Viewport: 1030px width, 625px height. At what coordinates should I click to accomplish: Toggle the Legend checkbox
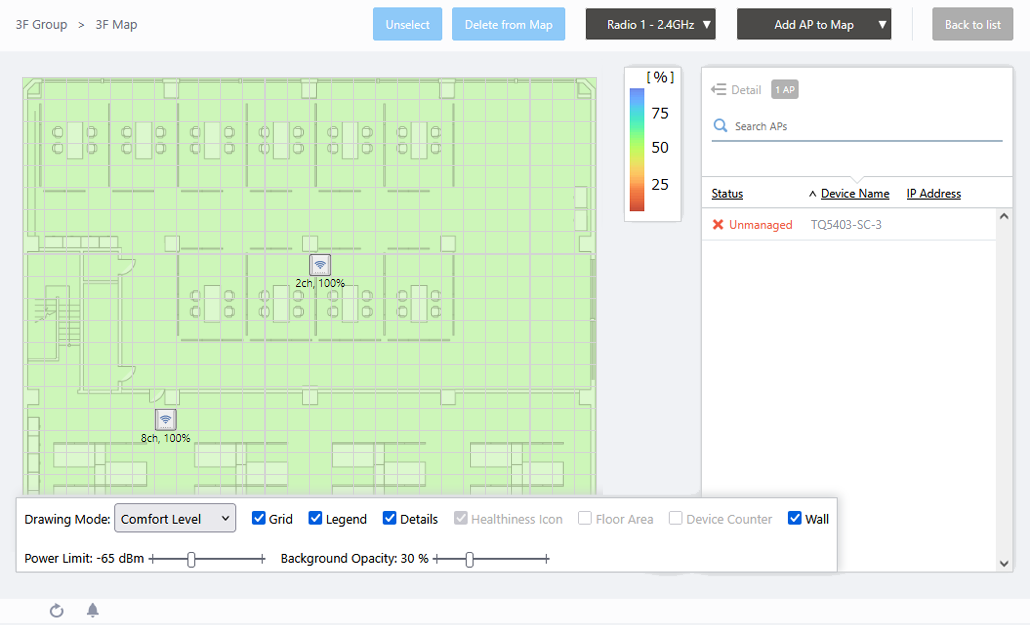316,519
